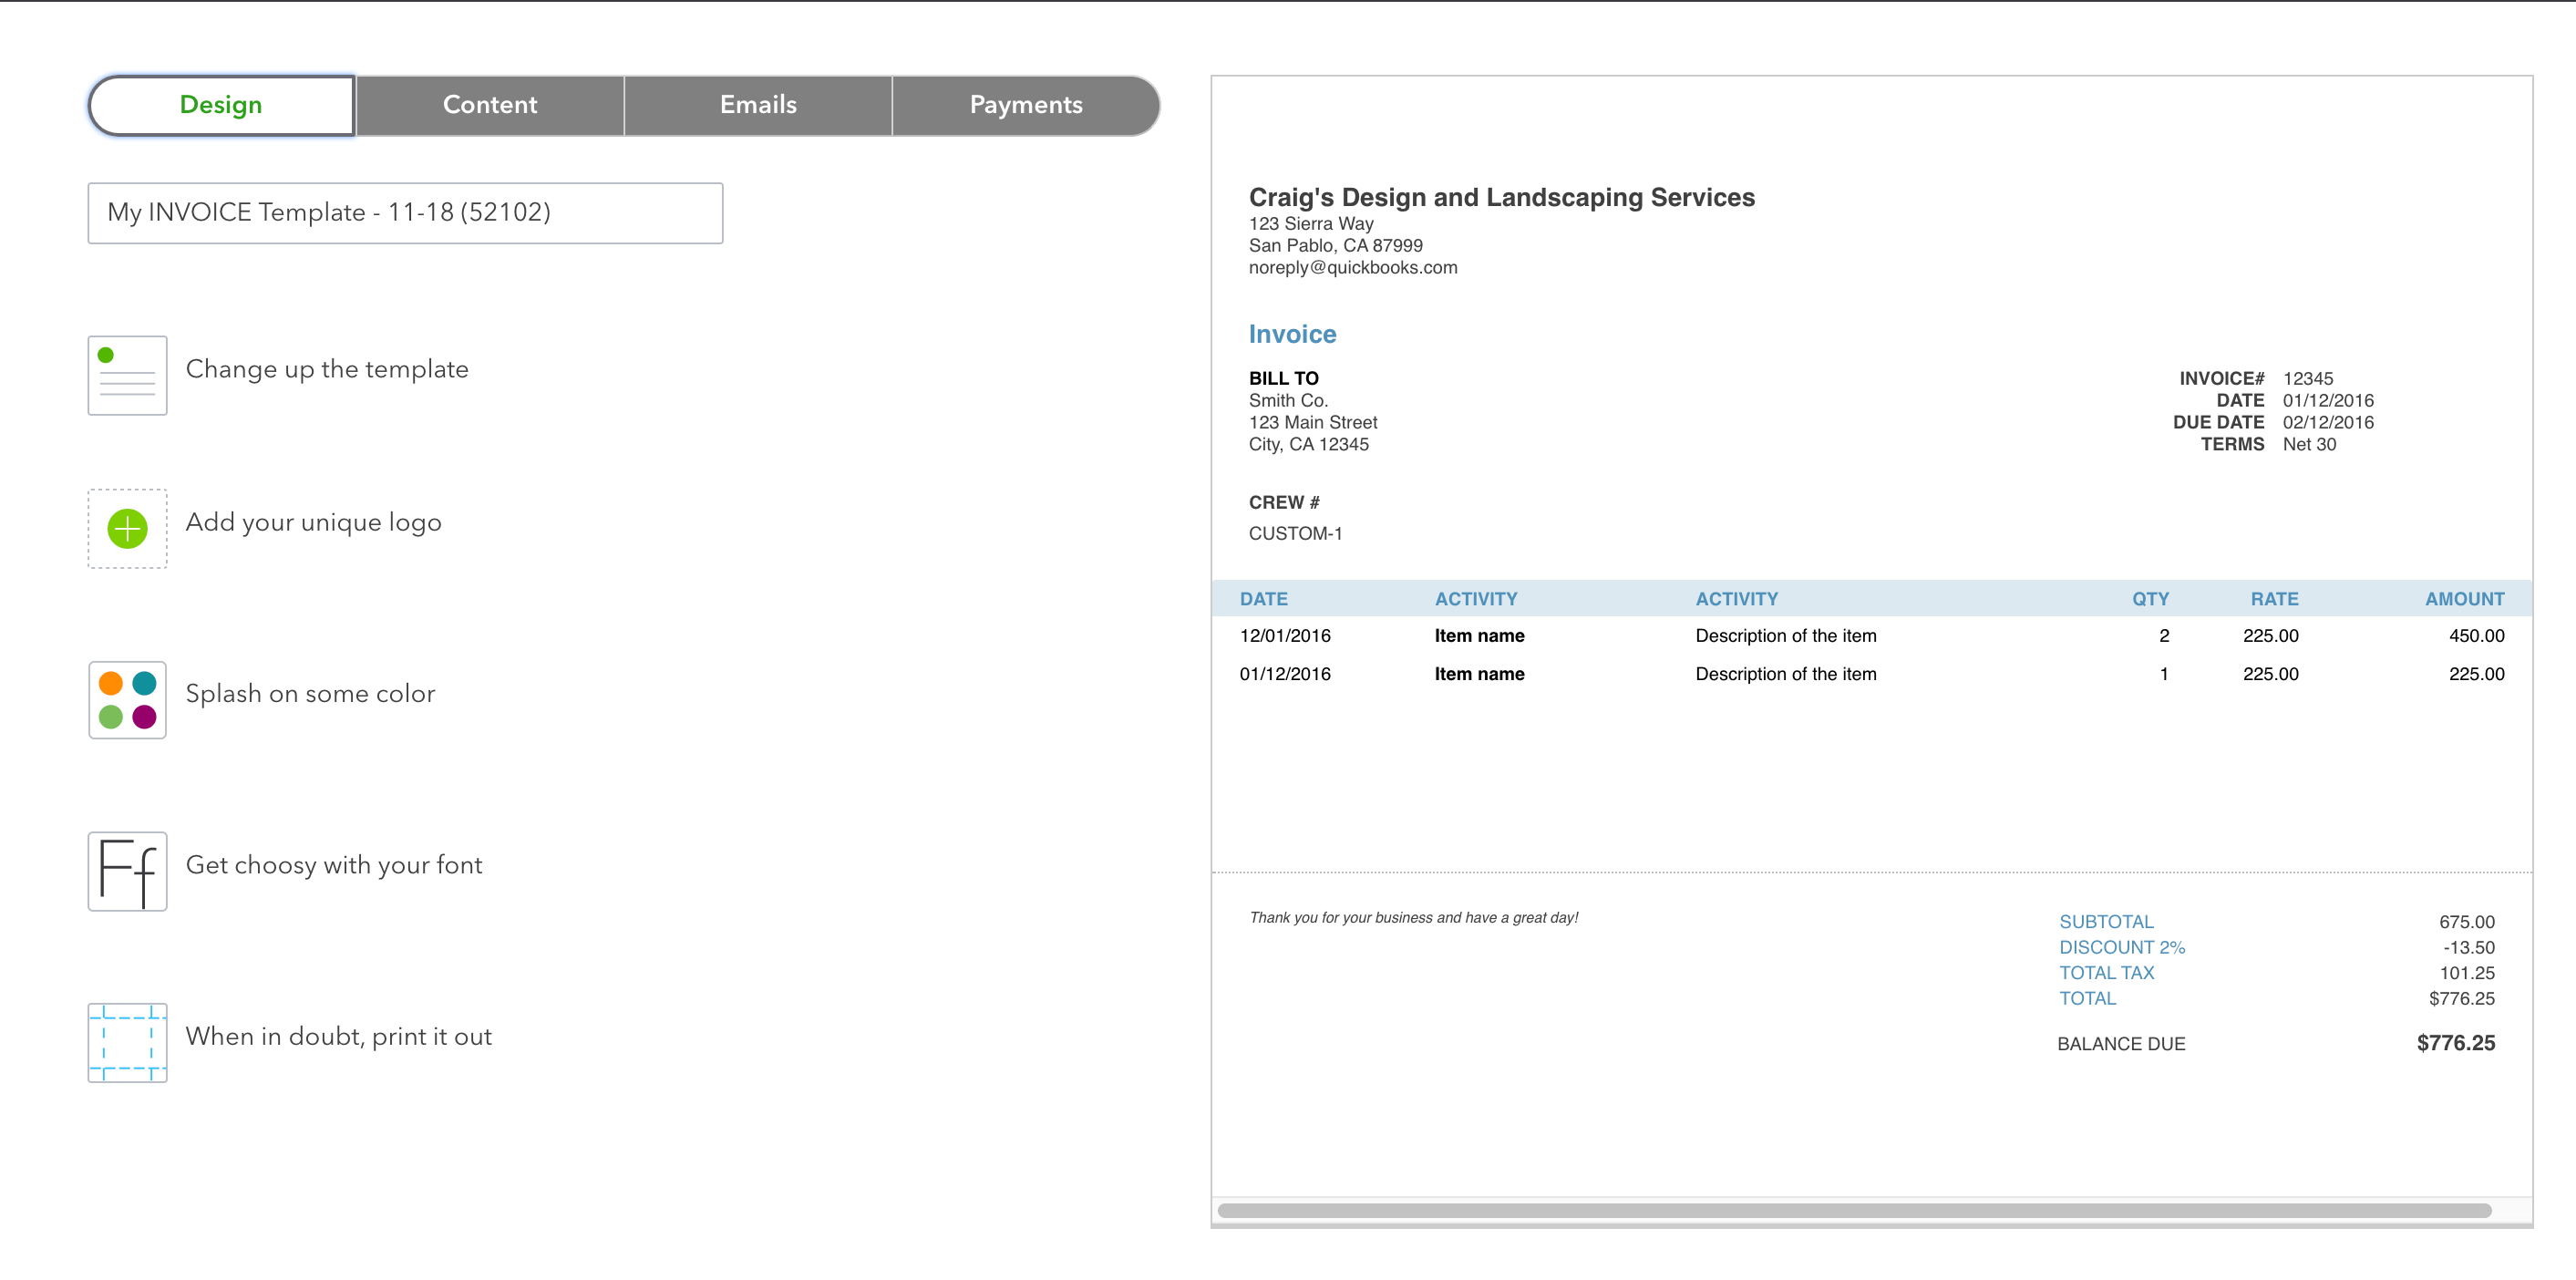Click the dashed print margins icon
Screen dimensions: 2576x1280
click(127, 1043)
